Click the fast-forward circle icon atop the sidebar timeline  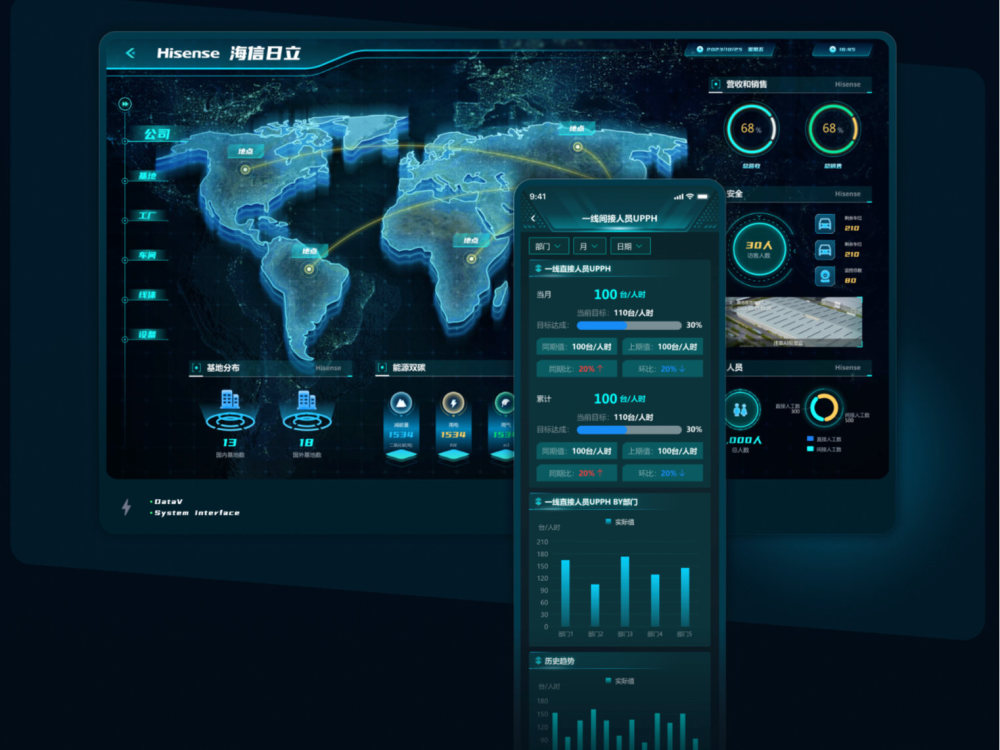pyautogui.click(x=125, y=103)
